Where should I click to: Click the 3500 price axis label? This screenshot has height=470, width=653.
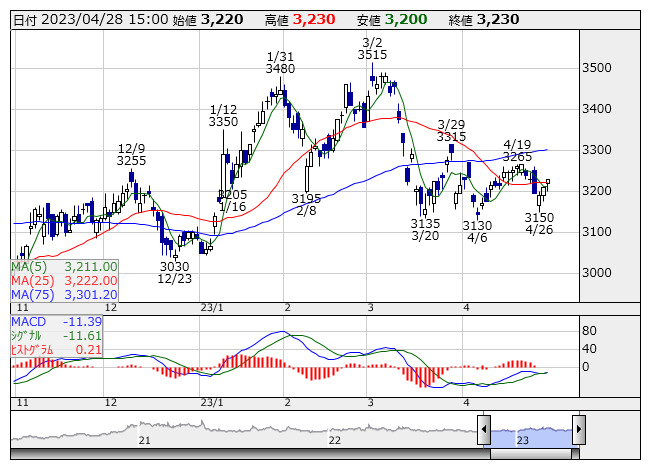tap(597, 68)
